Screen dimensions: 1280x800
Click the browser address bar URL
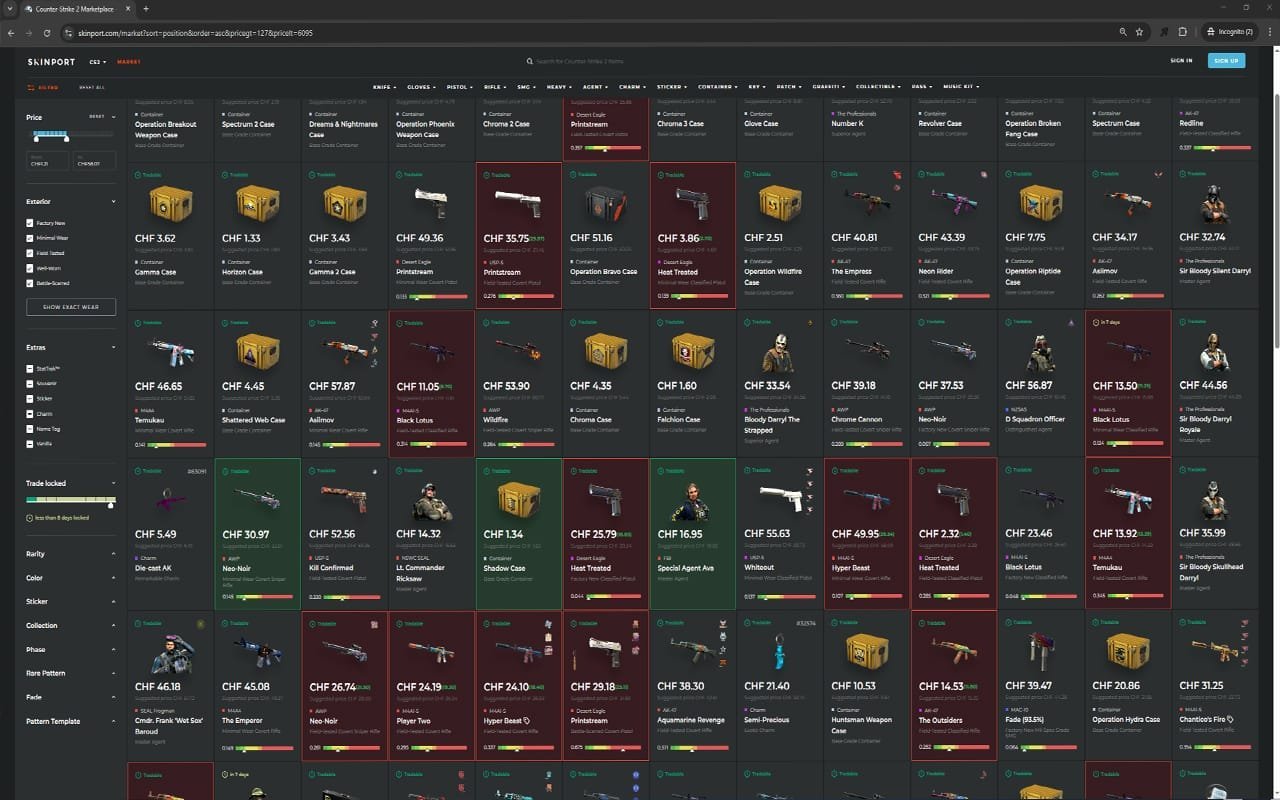pyautogui.click(x=195, y=33)
